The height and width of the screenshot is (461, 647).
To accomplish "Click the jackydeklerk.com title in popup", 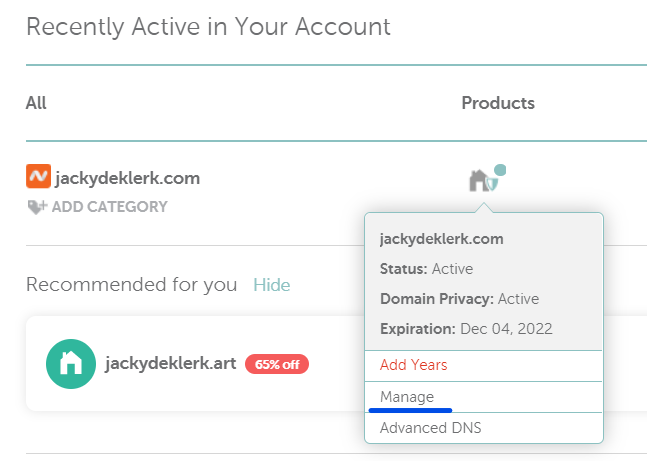I will 442,239.
